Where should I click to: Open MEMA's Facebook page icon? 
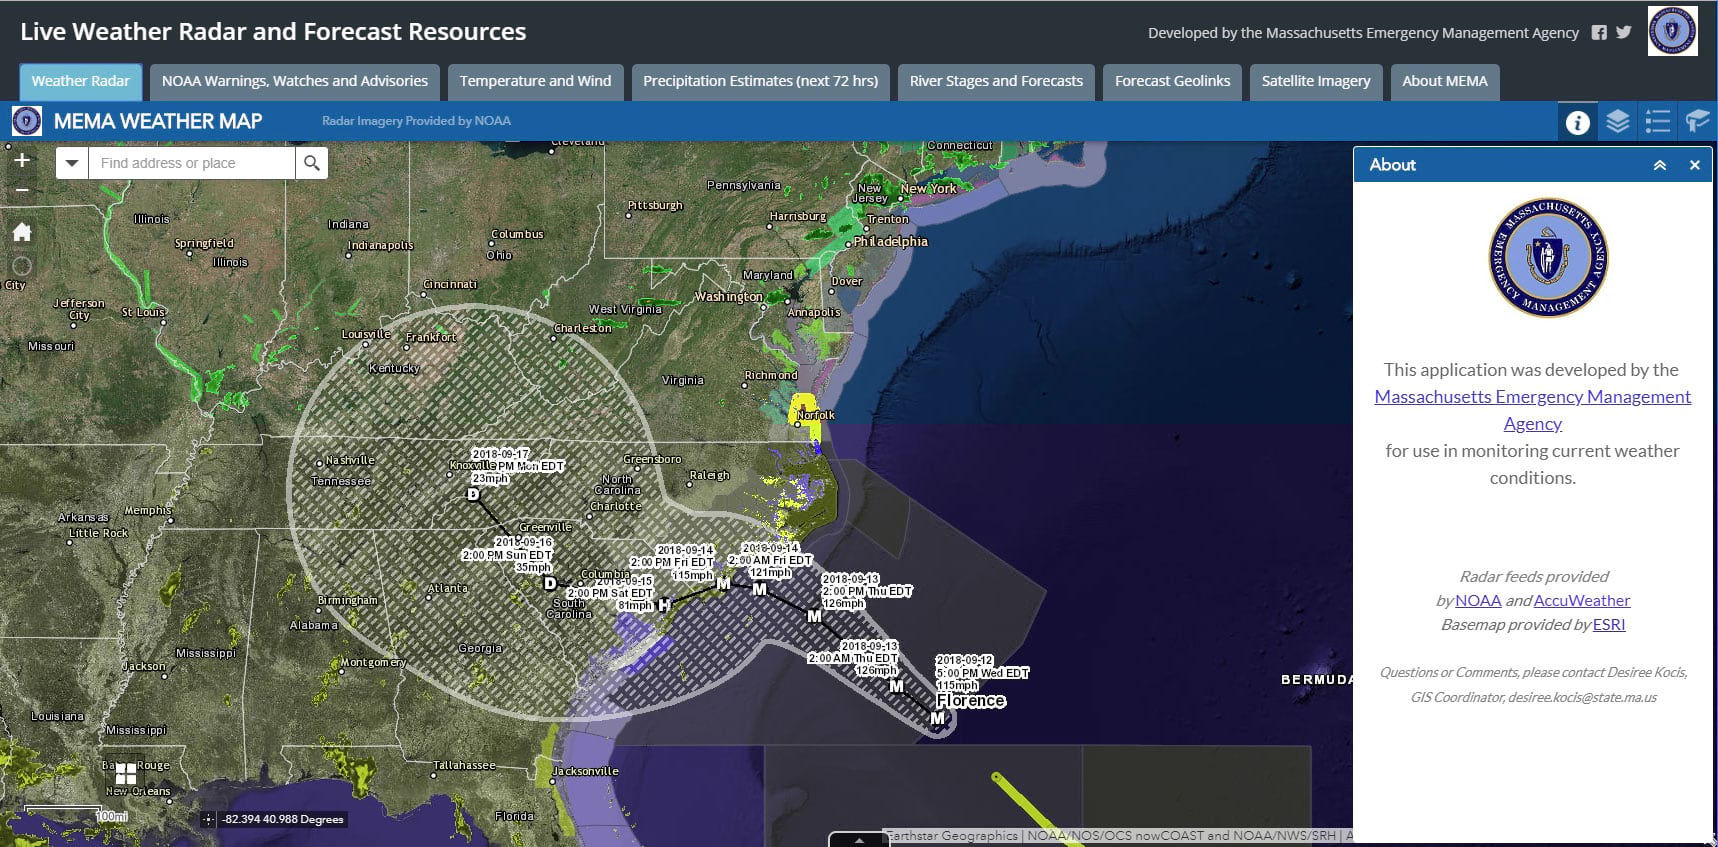pos(1599,33)
